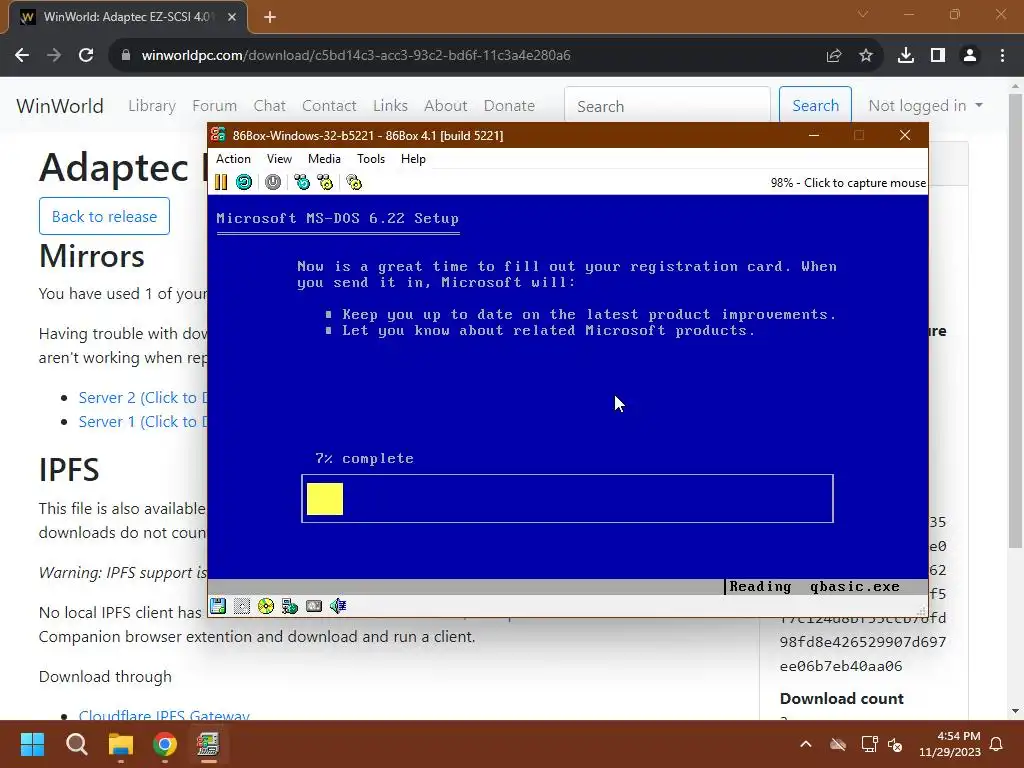Go forward in Chrome browser
This screenshot has height=768, width=1024.
pos(54,56)
